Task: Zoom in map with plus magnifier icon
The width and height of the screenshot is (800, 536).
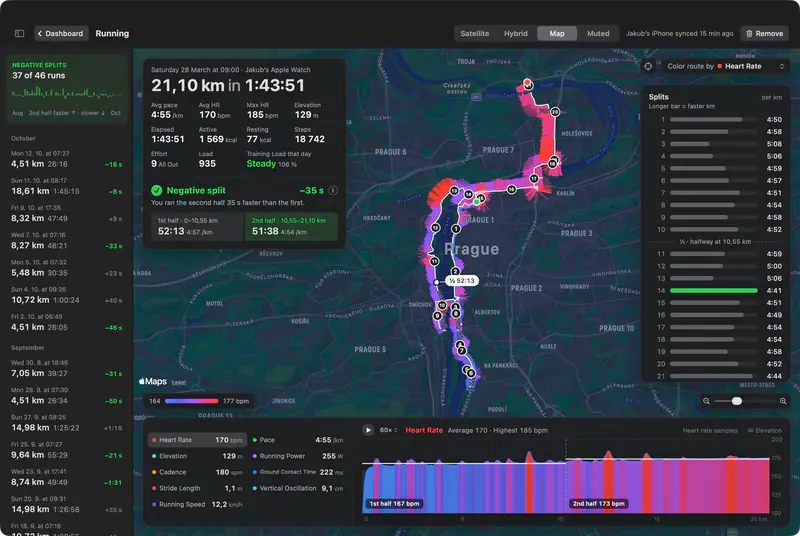Action: (783, 401)
